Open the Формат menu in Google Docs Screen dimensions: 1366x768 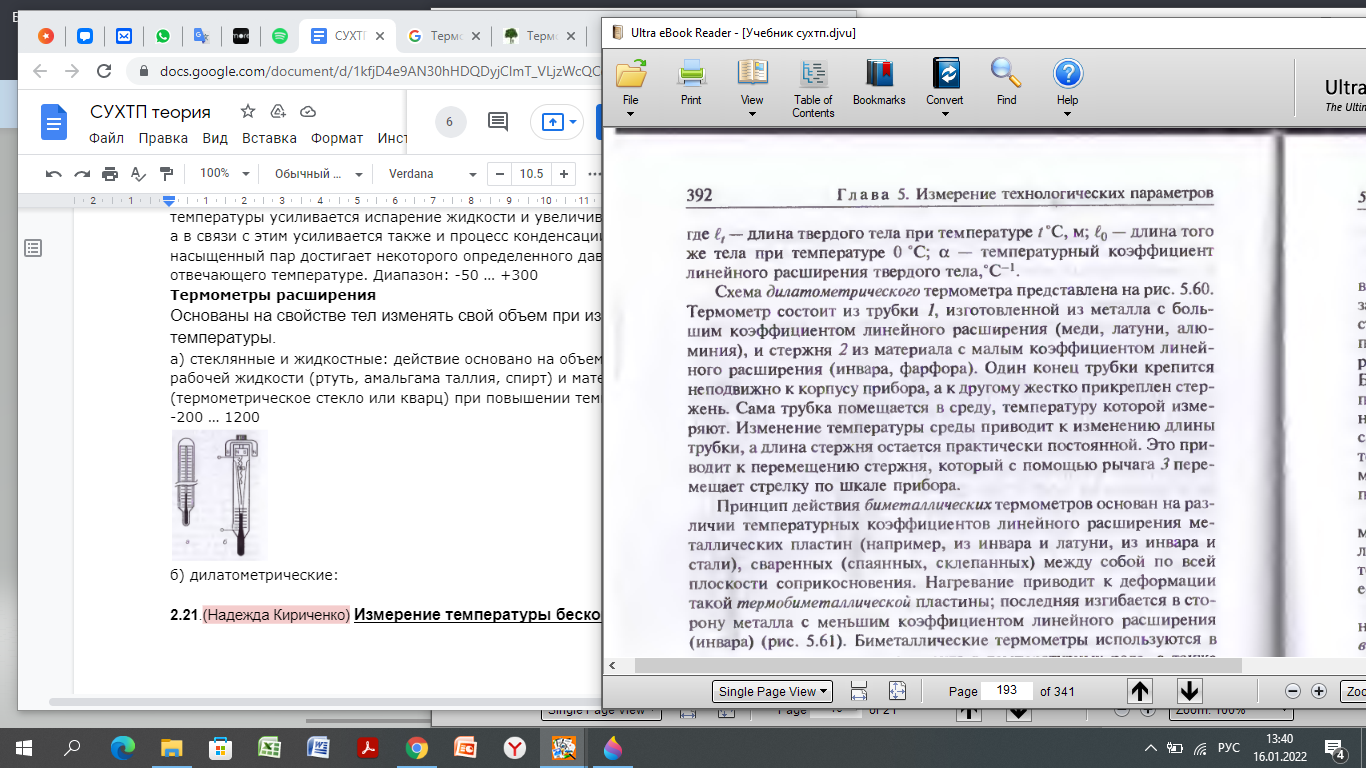pyautogui.click(x=337, y=138)
